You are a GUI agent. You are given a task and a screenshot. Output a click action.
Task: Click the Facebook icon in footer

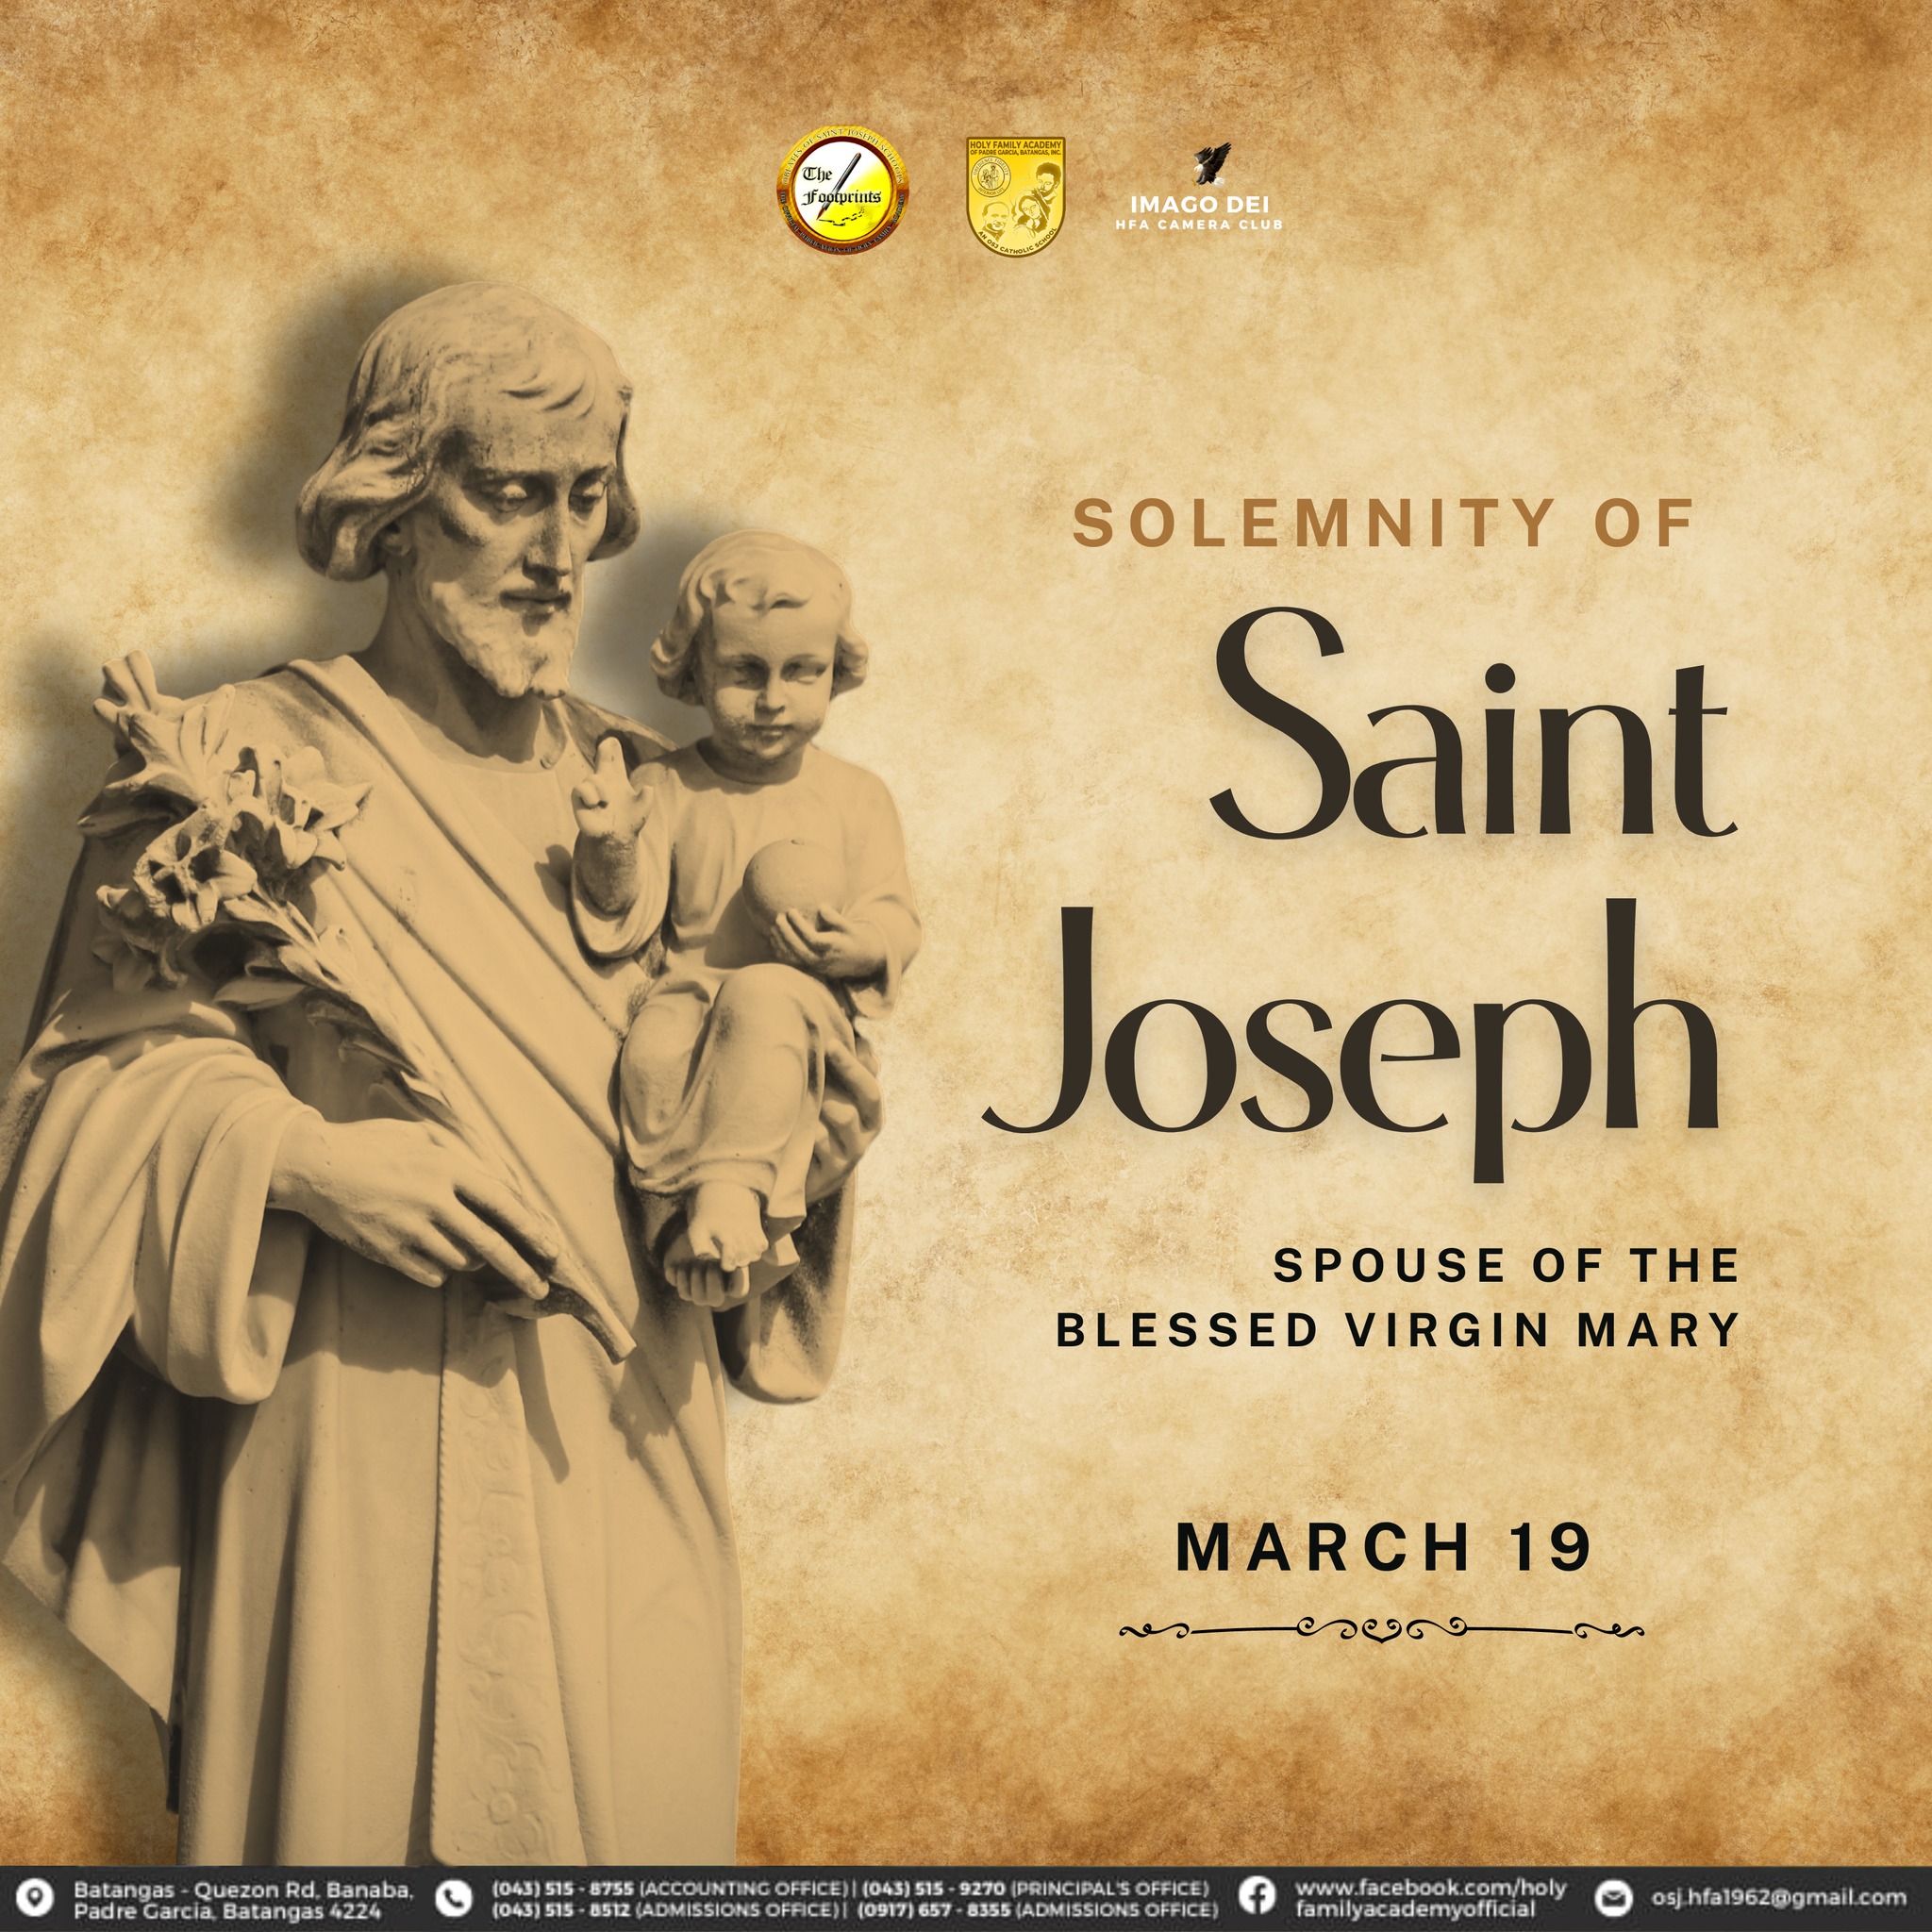point(1256,1896)
